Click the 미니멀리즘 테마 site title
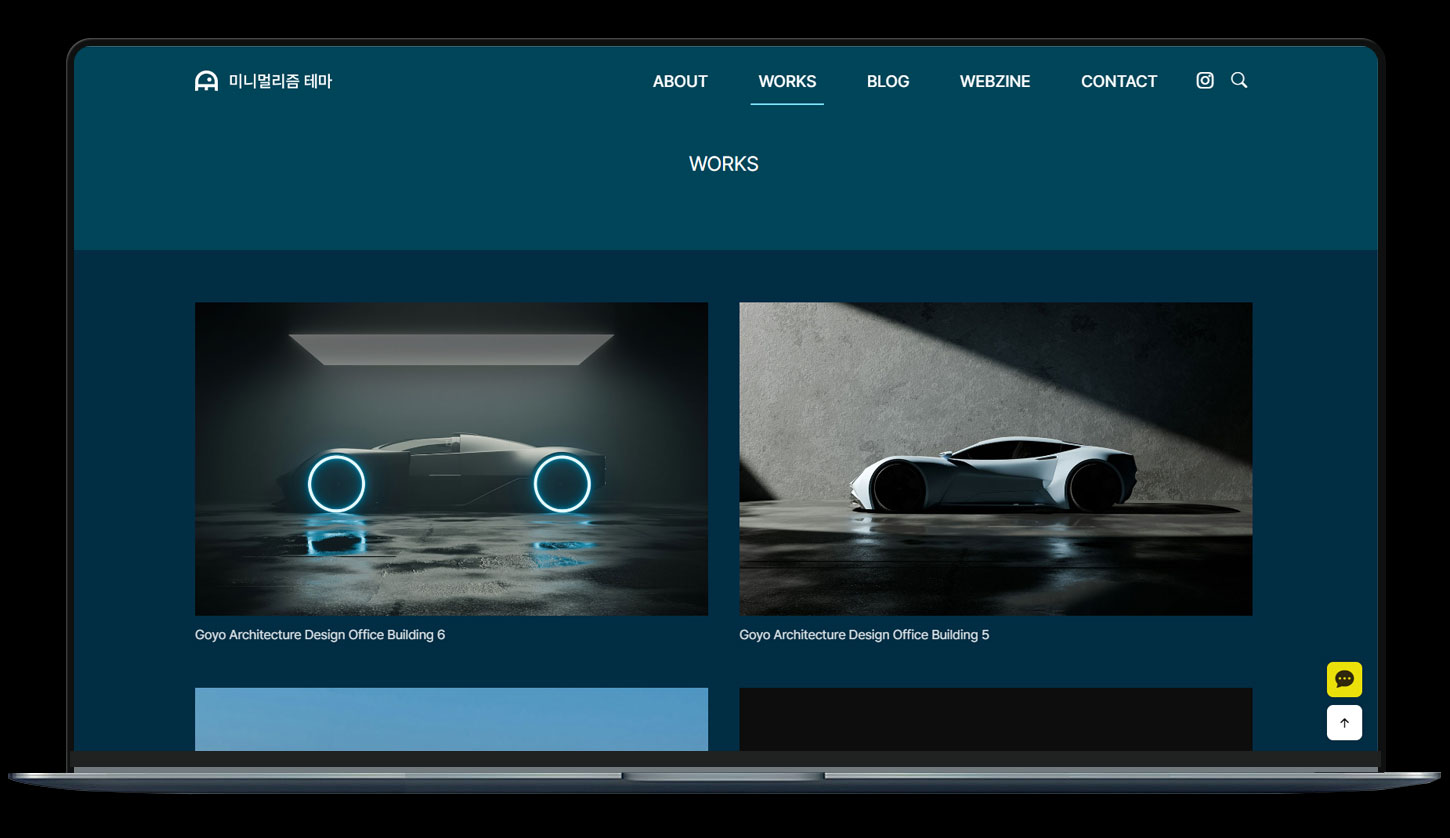 pos(280,81)
